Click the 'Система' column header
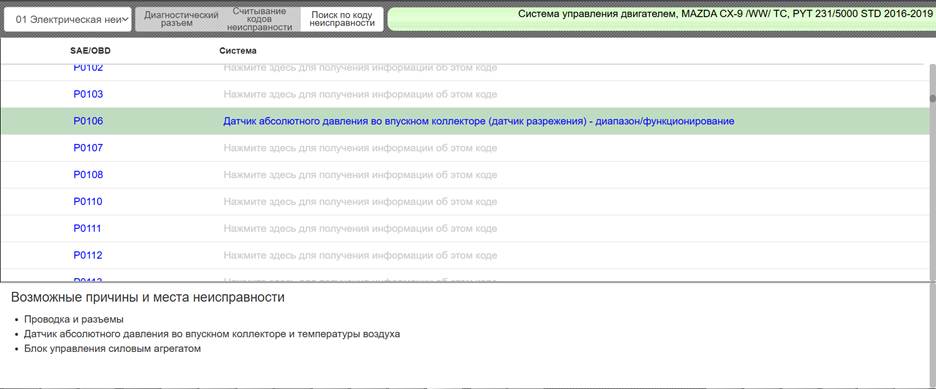This screenshot has height=389, width=936. [x=238, y=51]
